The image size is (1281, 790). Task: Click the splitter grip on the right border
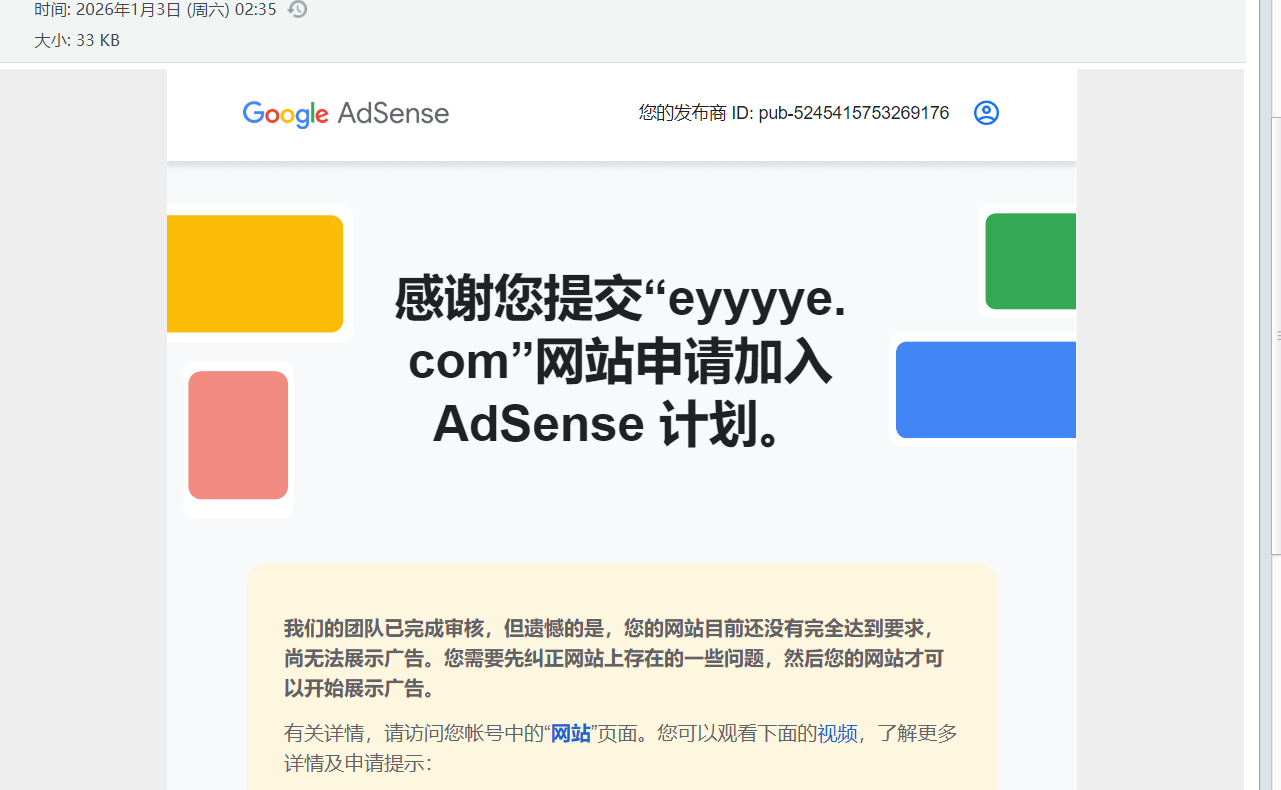click(1278, 336)
